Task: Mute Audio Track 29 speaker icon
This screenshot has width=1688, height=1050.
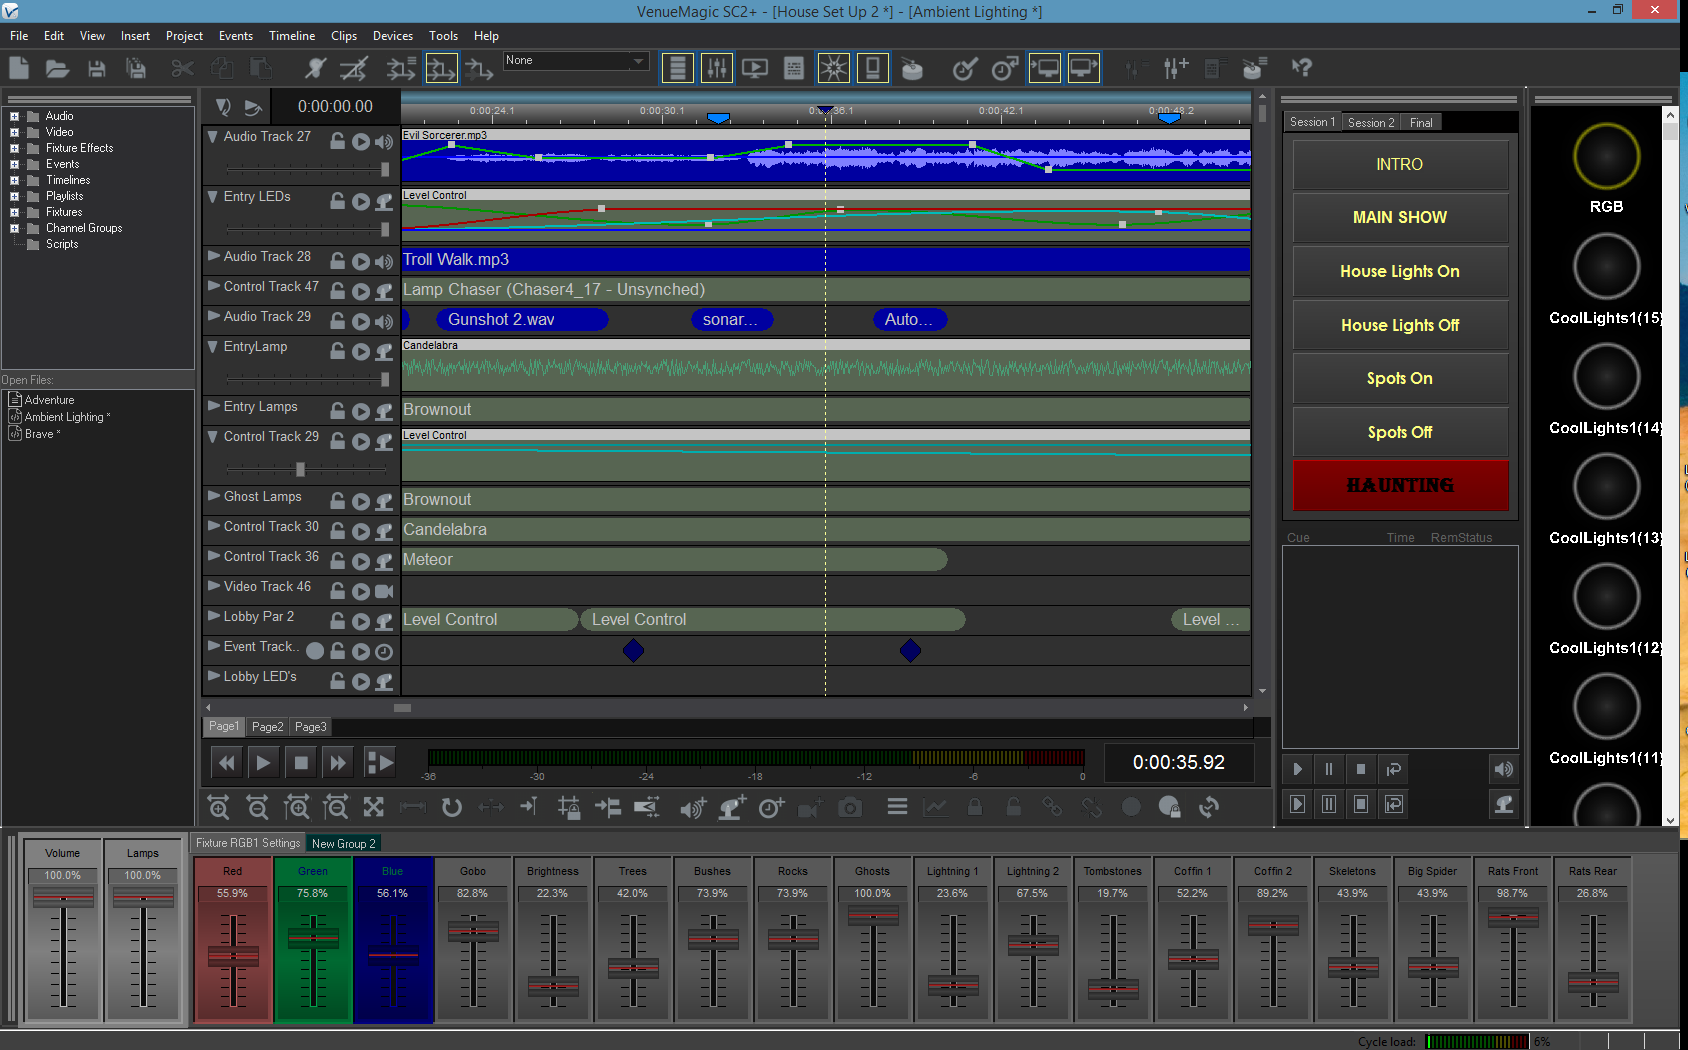Action: (x=384, y=322)
